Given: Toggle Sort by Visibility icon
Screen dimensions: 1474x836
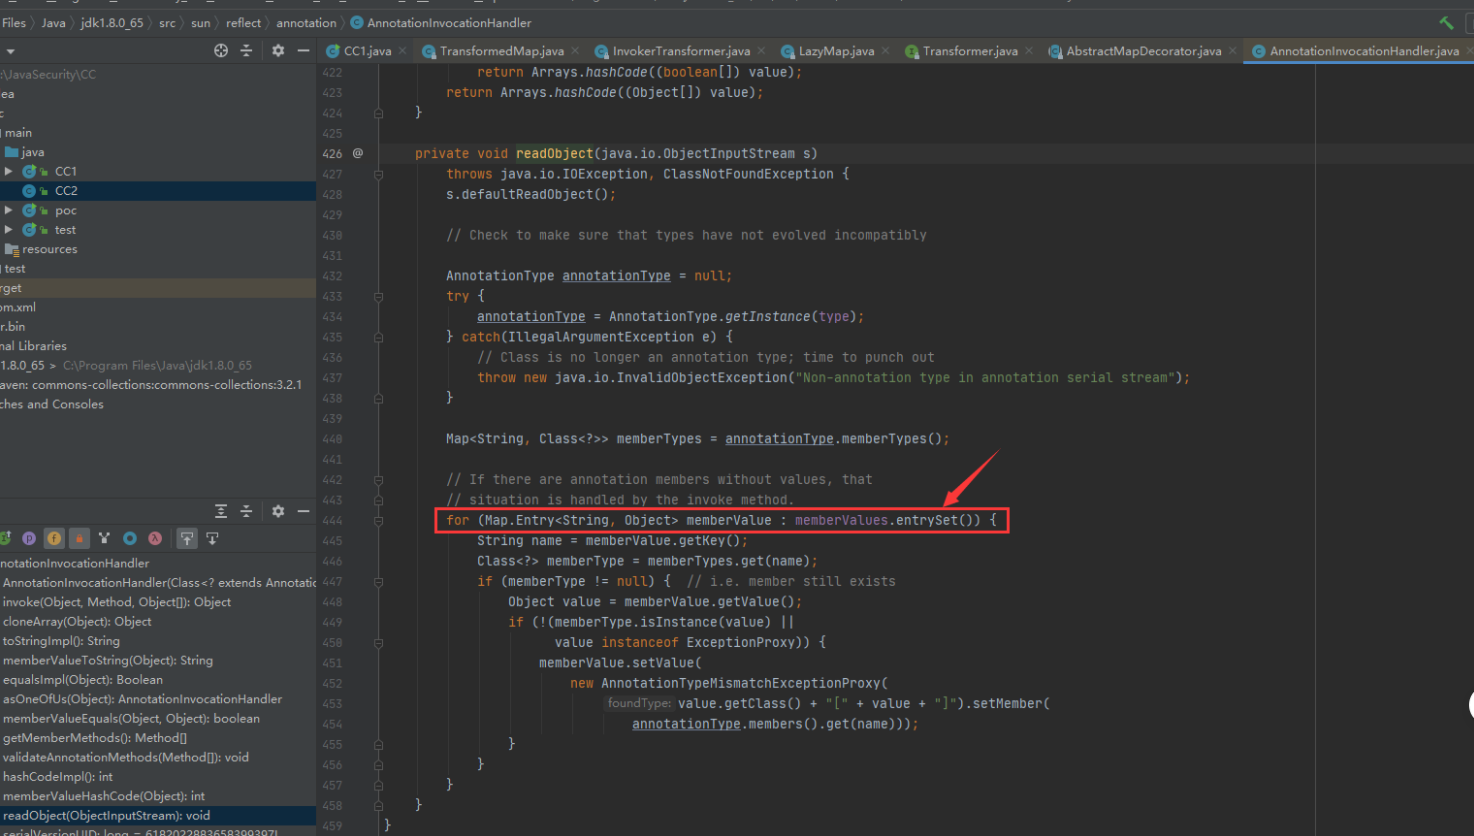Looking at the screenshot, I should click(x=104, y=538).
